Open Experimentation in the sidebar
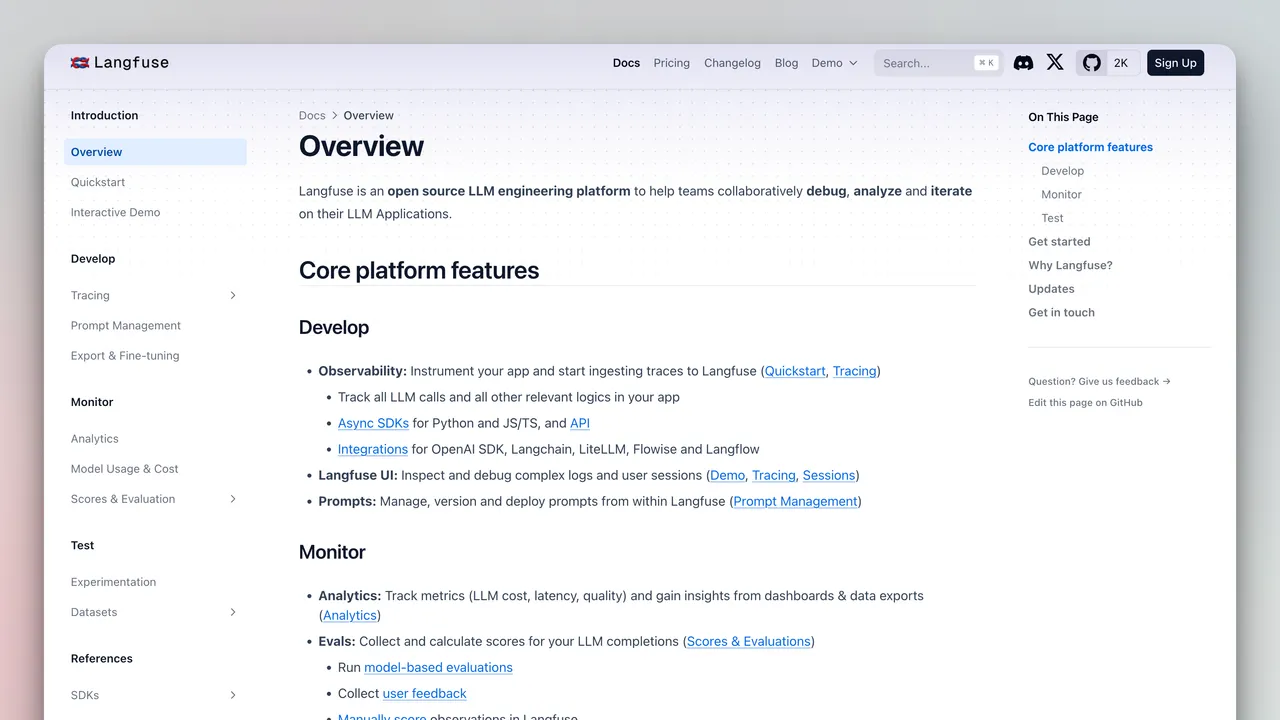This screenshot has width=1280, height=720. 113,582
